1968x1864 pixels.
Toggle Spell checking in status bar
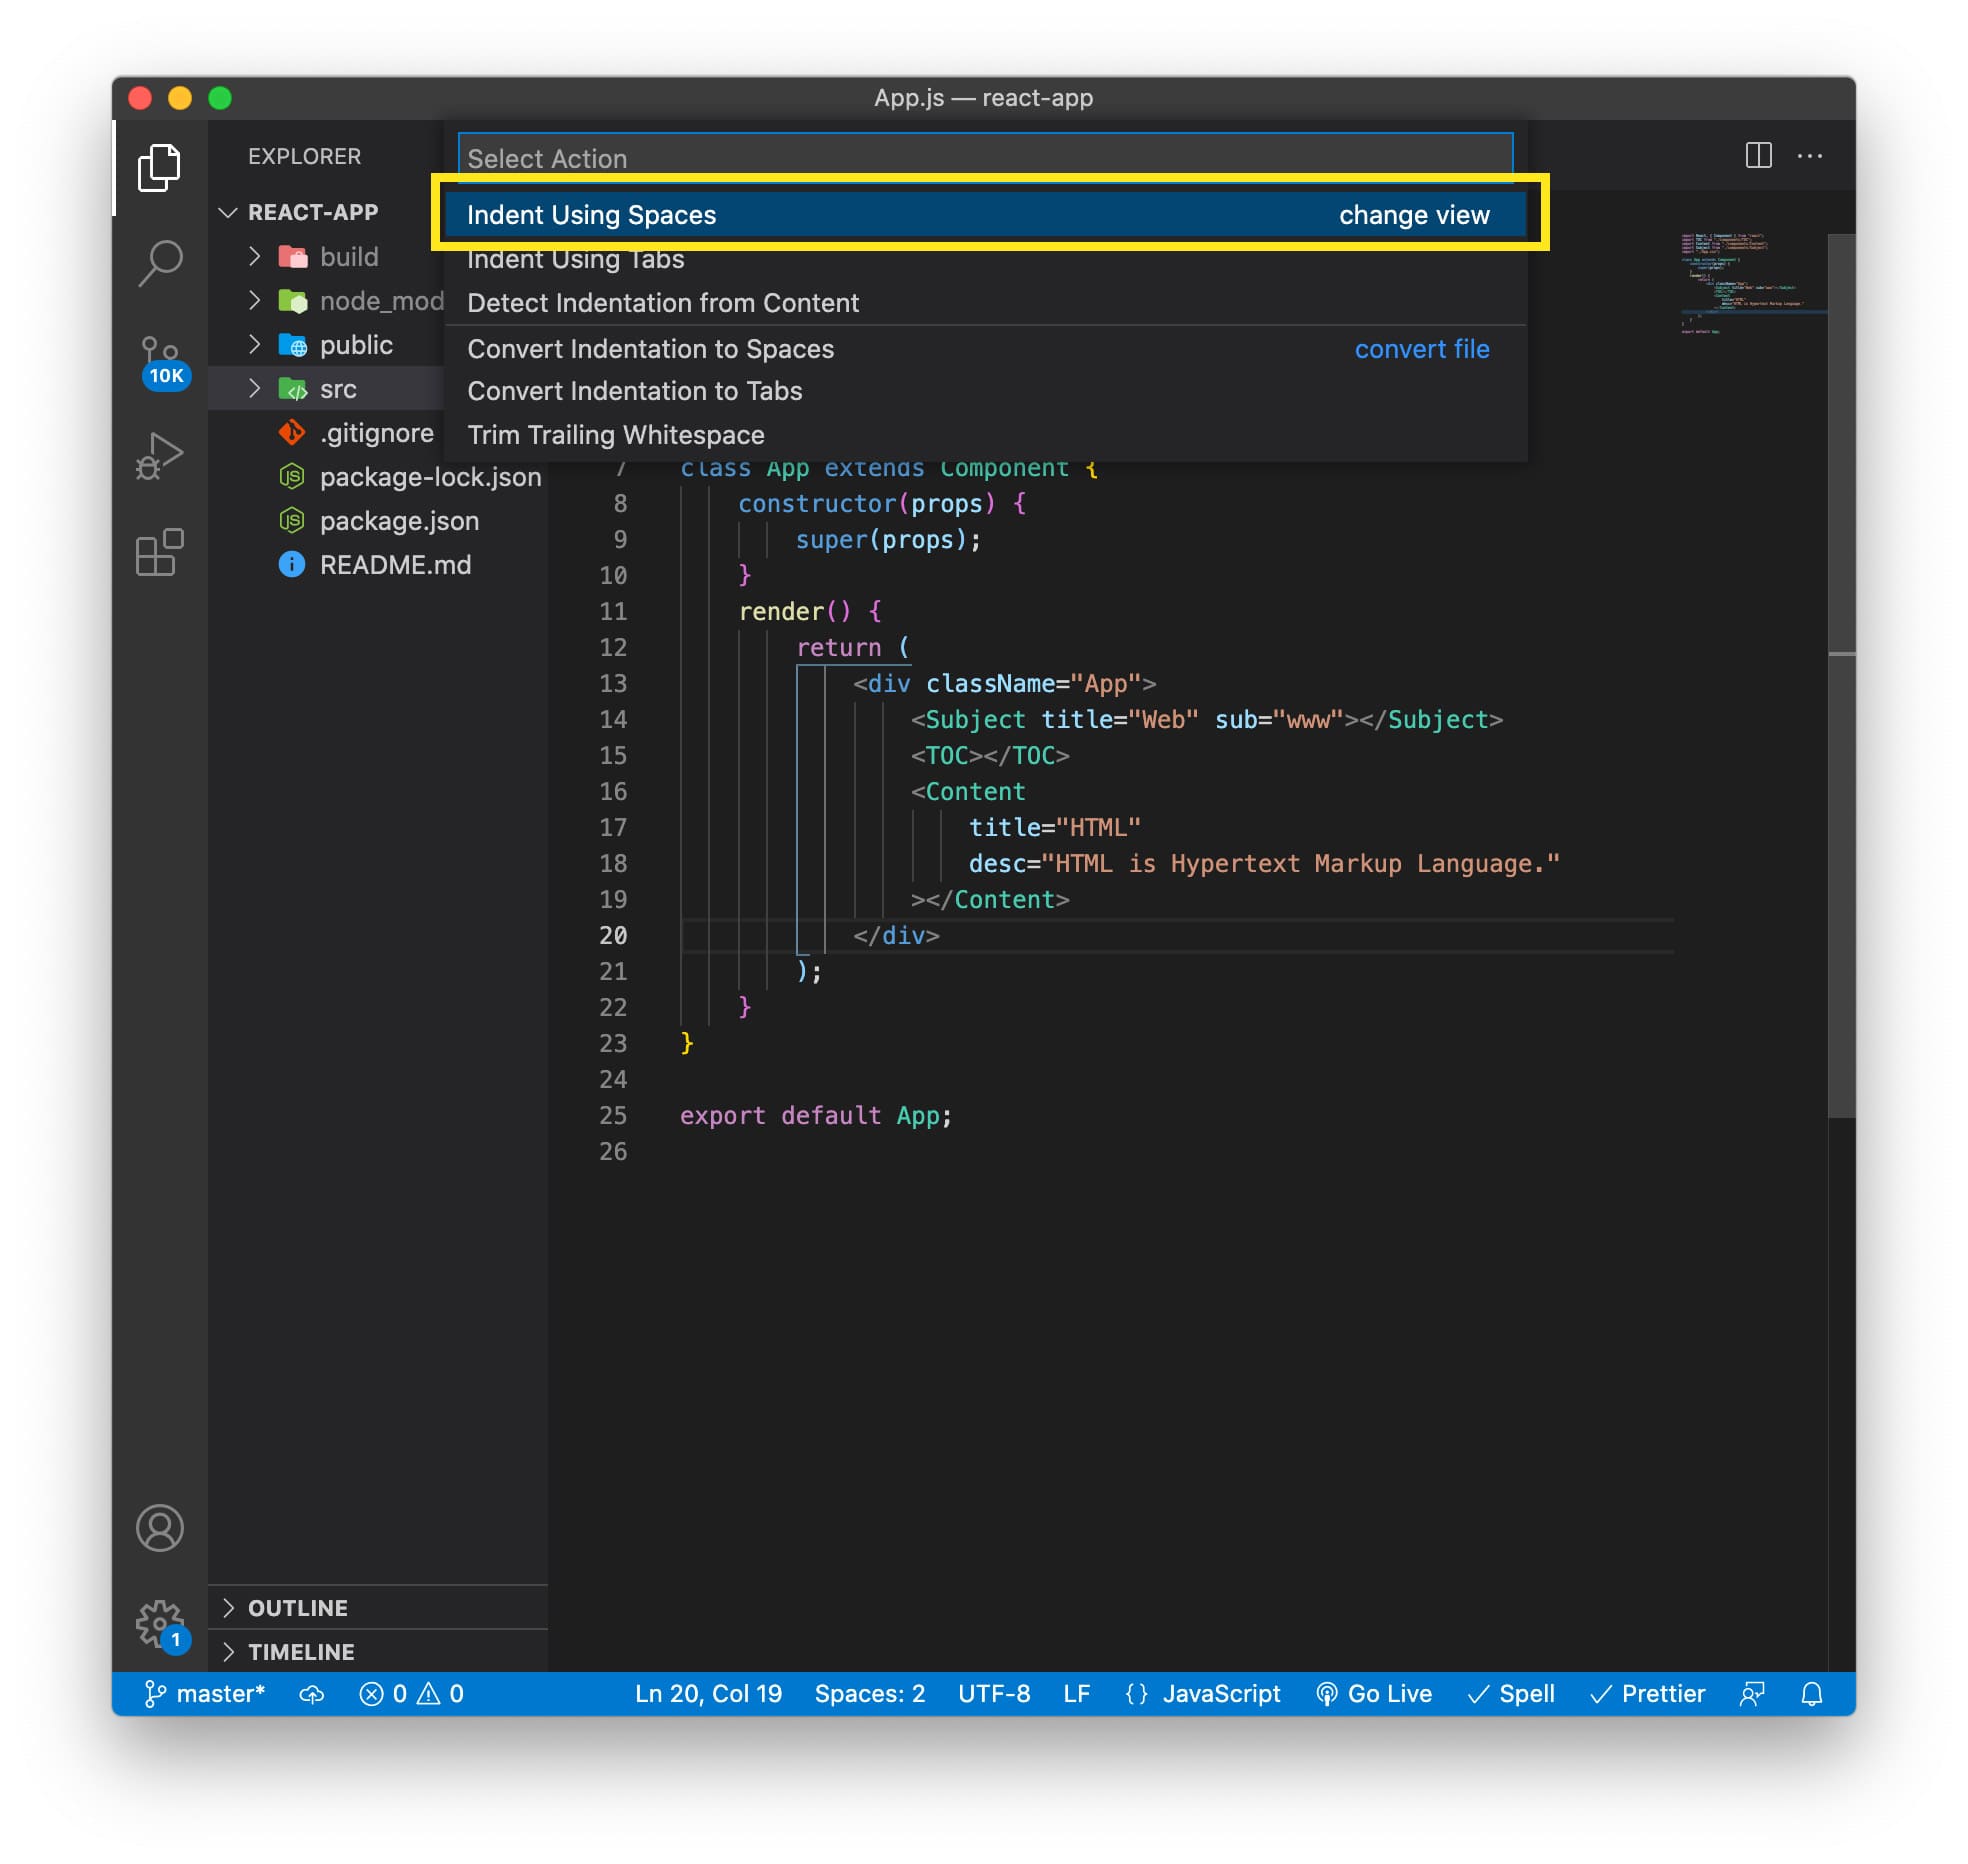tap(1510, 1694)
